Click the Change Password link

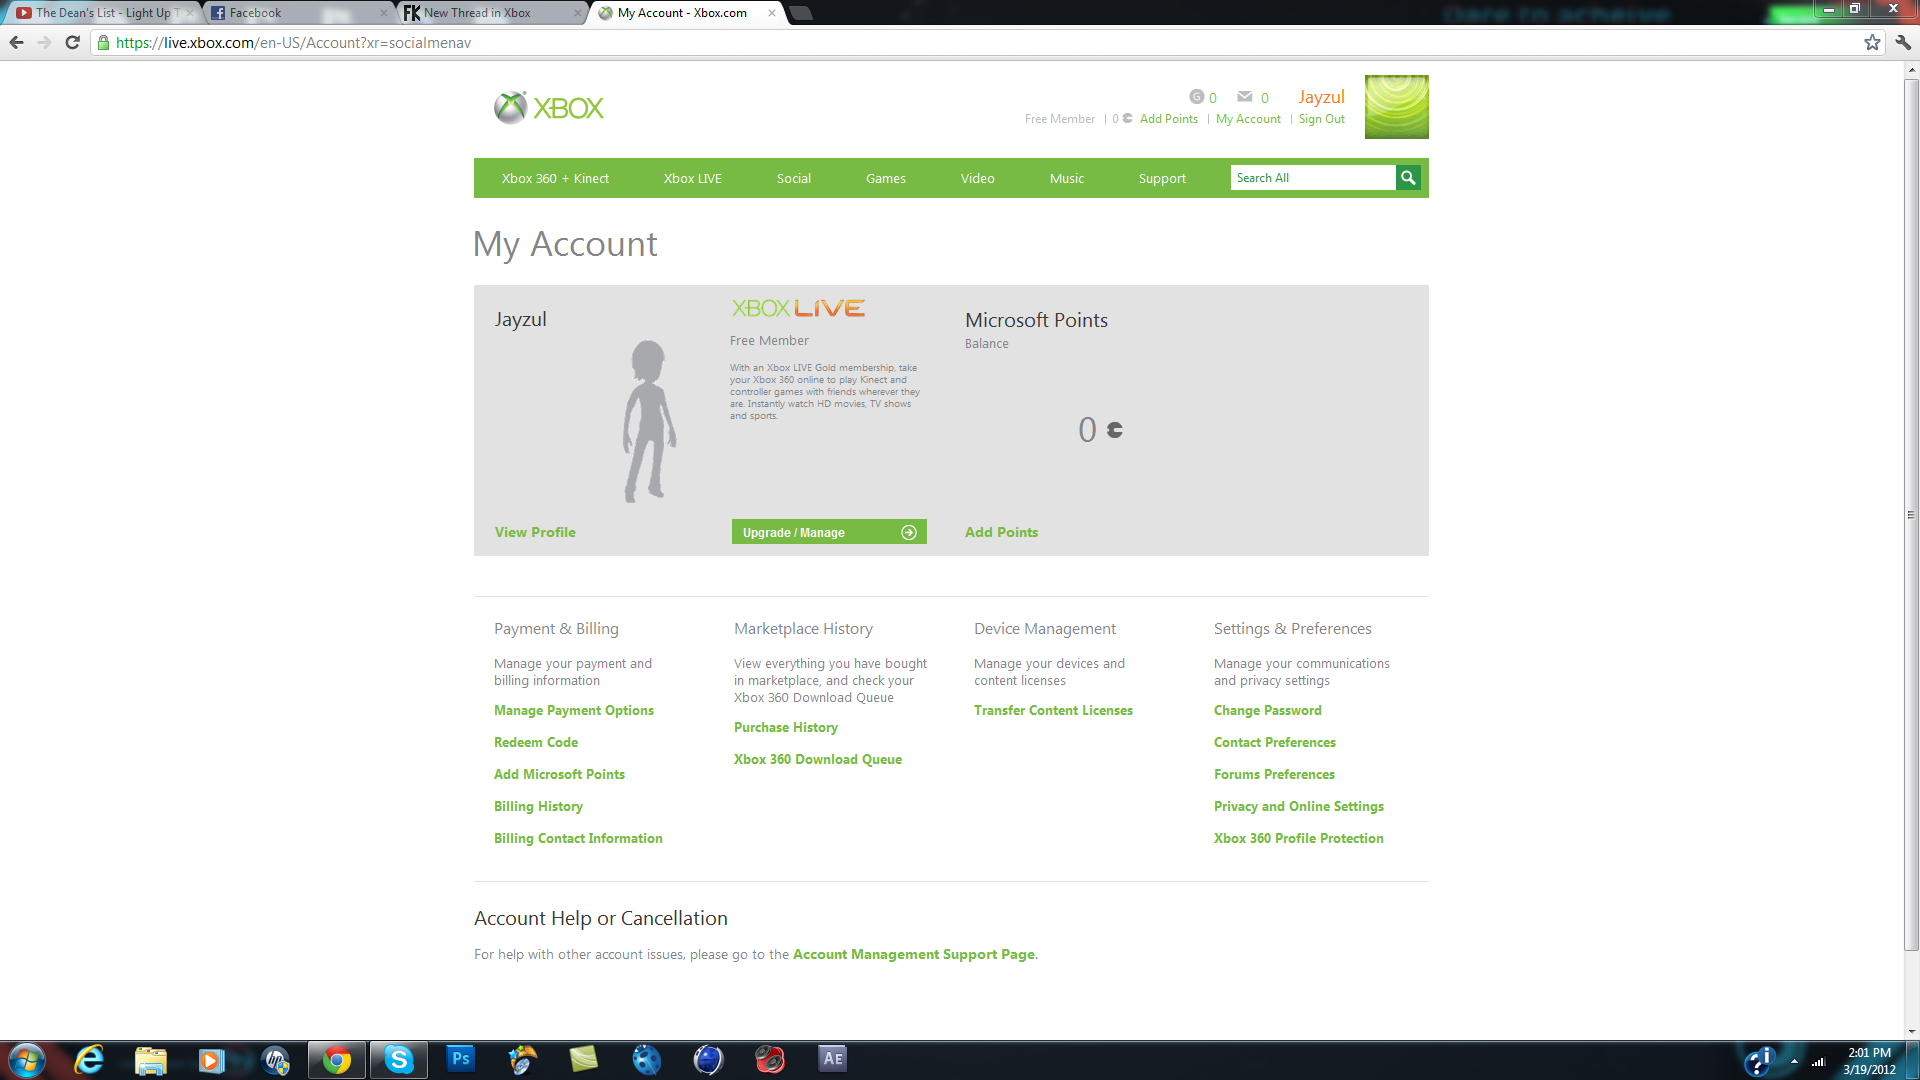1267,710
